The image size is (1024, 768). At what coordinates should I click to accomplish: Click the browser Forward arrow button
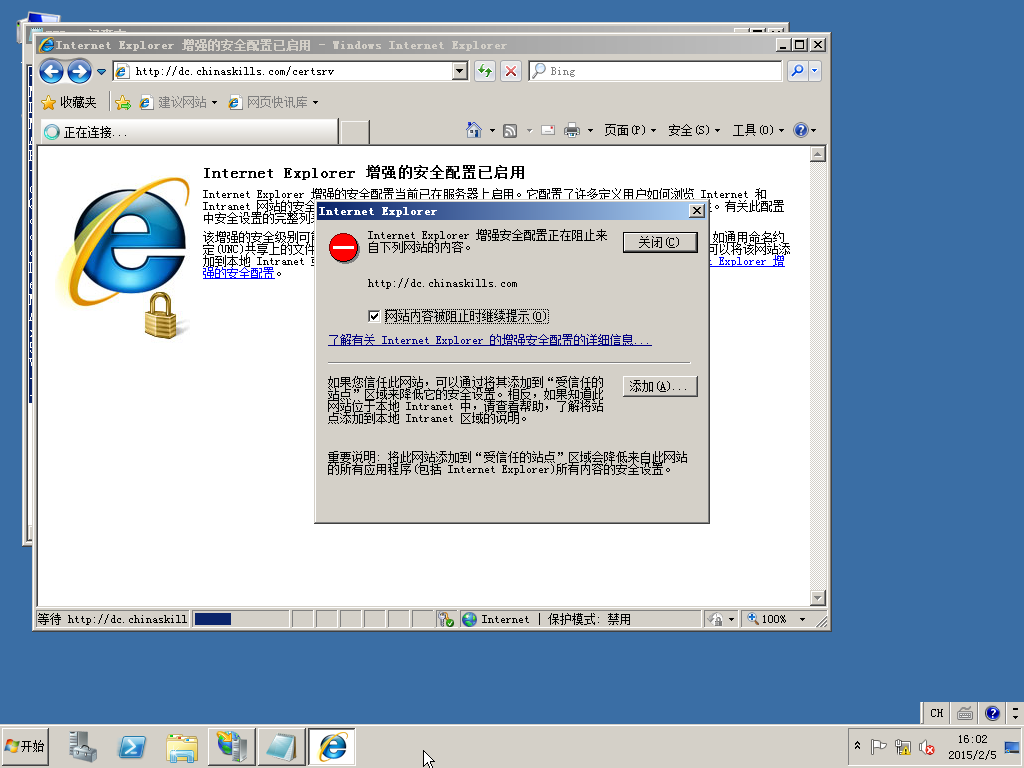80,71
